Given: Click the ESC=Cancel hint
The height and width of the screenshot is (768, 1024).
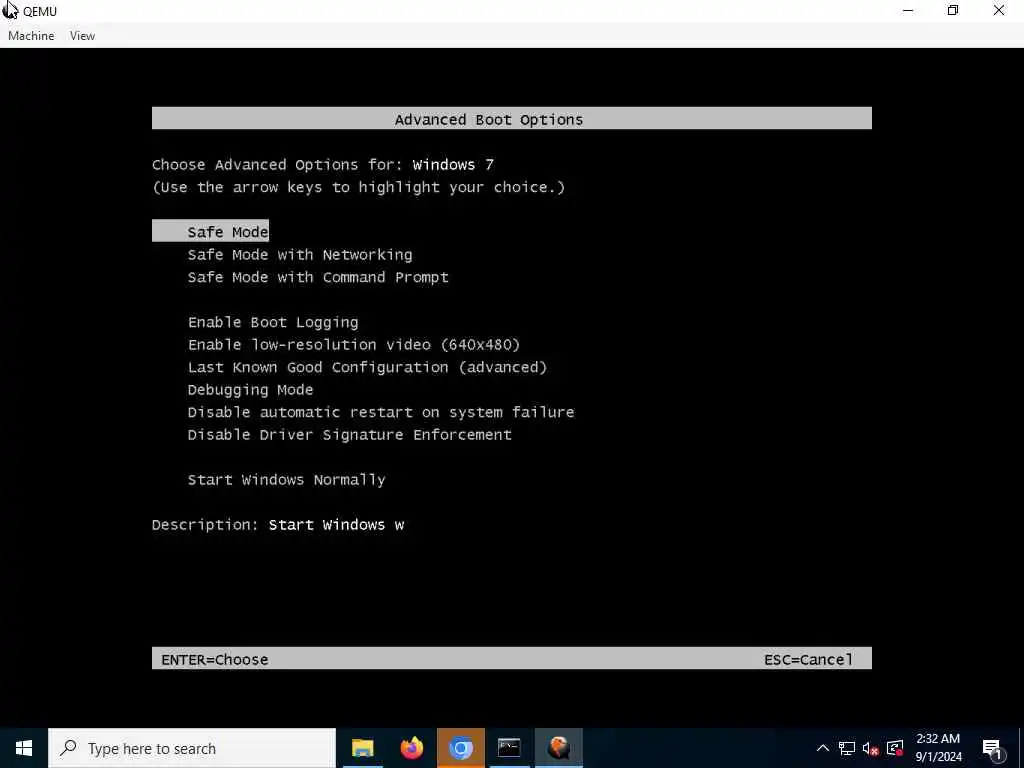Looking at the screenshot, I should pyautogui.click(x=808, y=660).
